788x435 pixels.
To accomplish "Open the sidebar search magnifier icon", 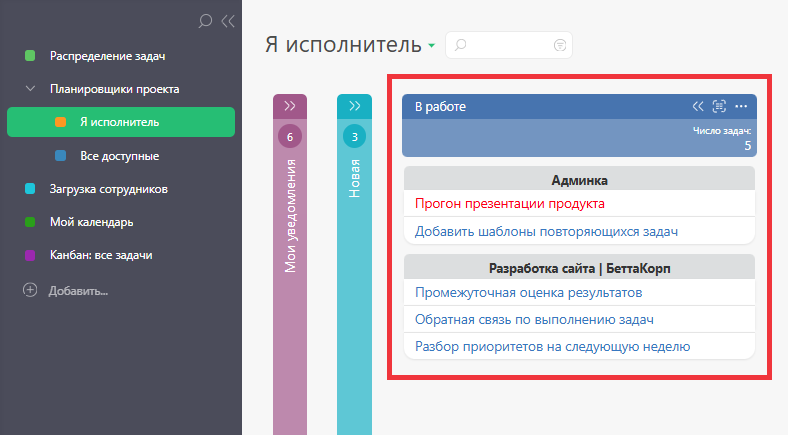I will (x=205, y=21).
